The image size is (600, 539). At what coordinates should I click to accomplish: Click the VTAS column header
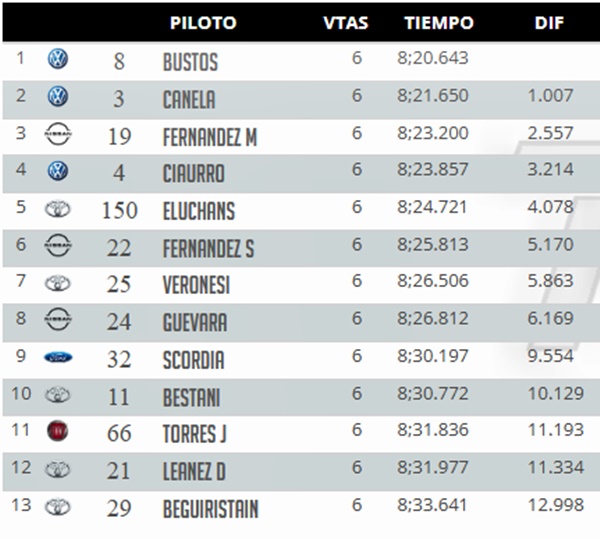pos(346,23)
